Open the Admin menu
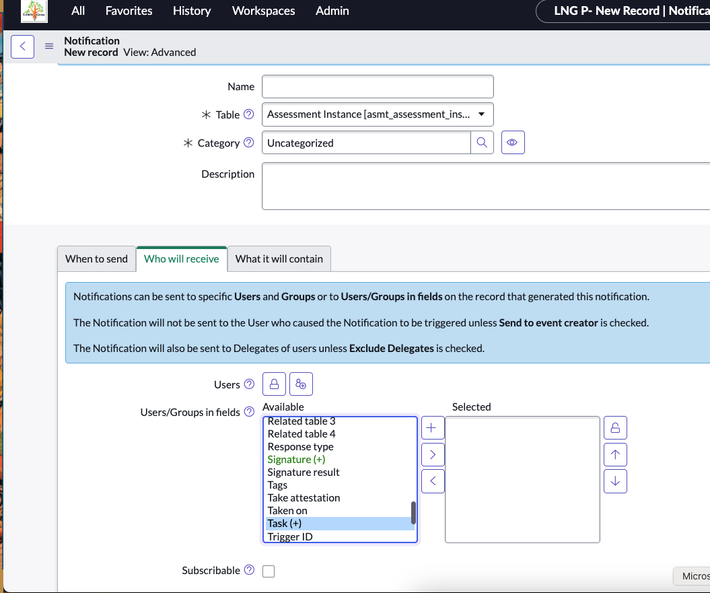This screenshot has height=593, width=710. 332,11
